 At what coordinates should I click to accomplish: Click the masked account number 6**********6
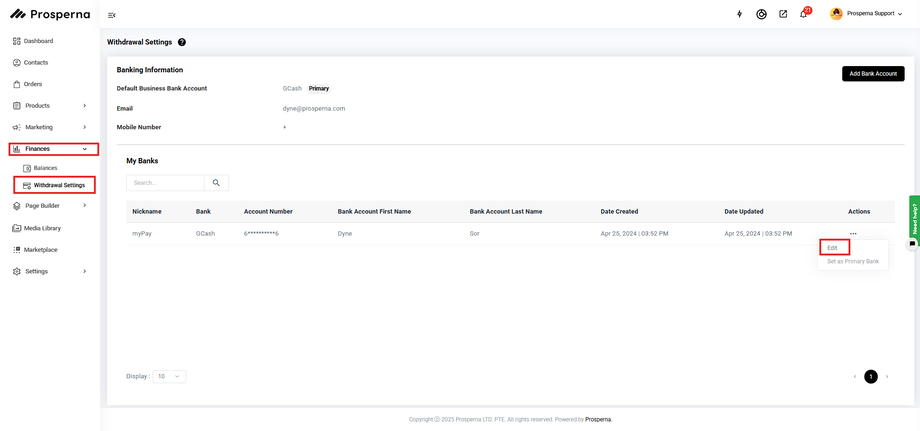(x=261, y=233)
